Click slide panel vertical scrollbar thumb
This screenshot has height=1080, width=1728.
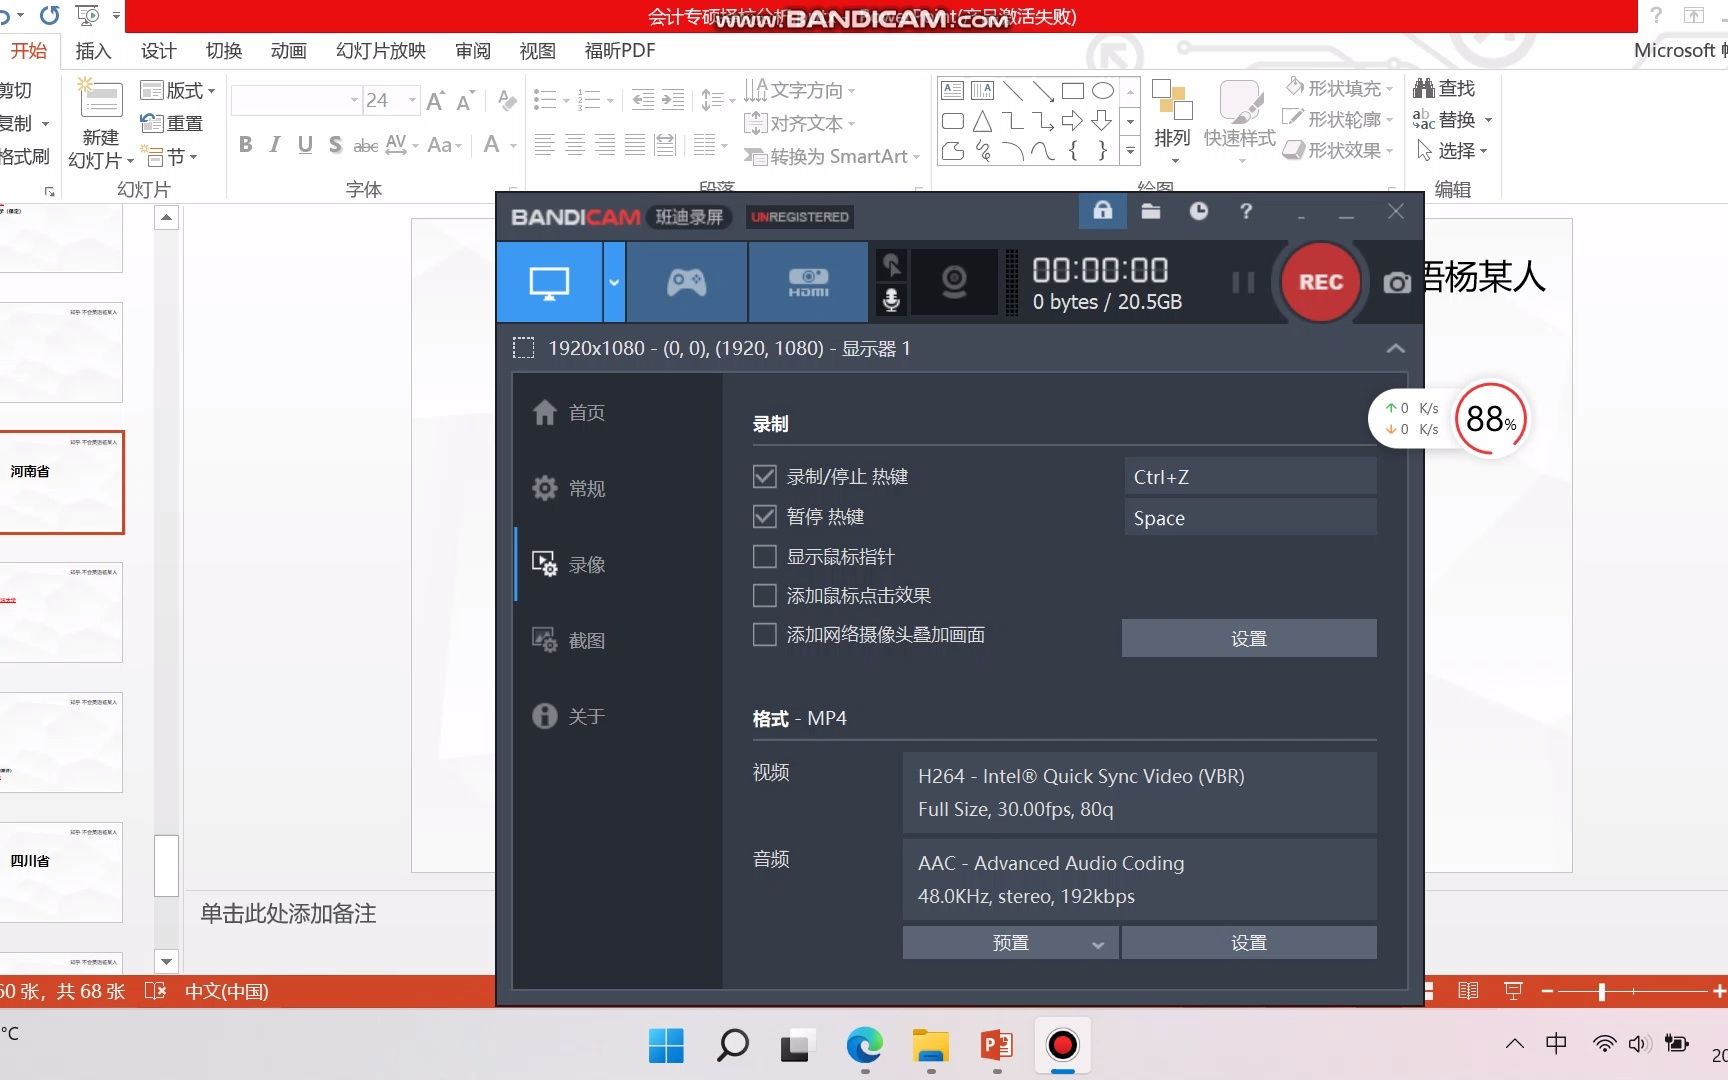click(166, 866)
